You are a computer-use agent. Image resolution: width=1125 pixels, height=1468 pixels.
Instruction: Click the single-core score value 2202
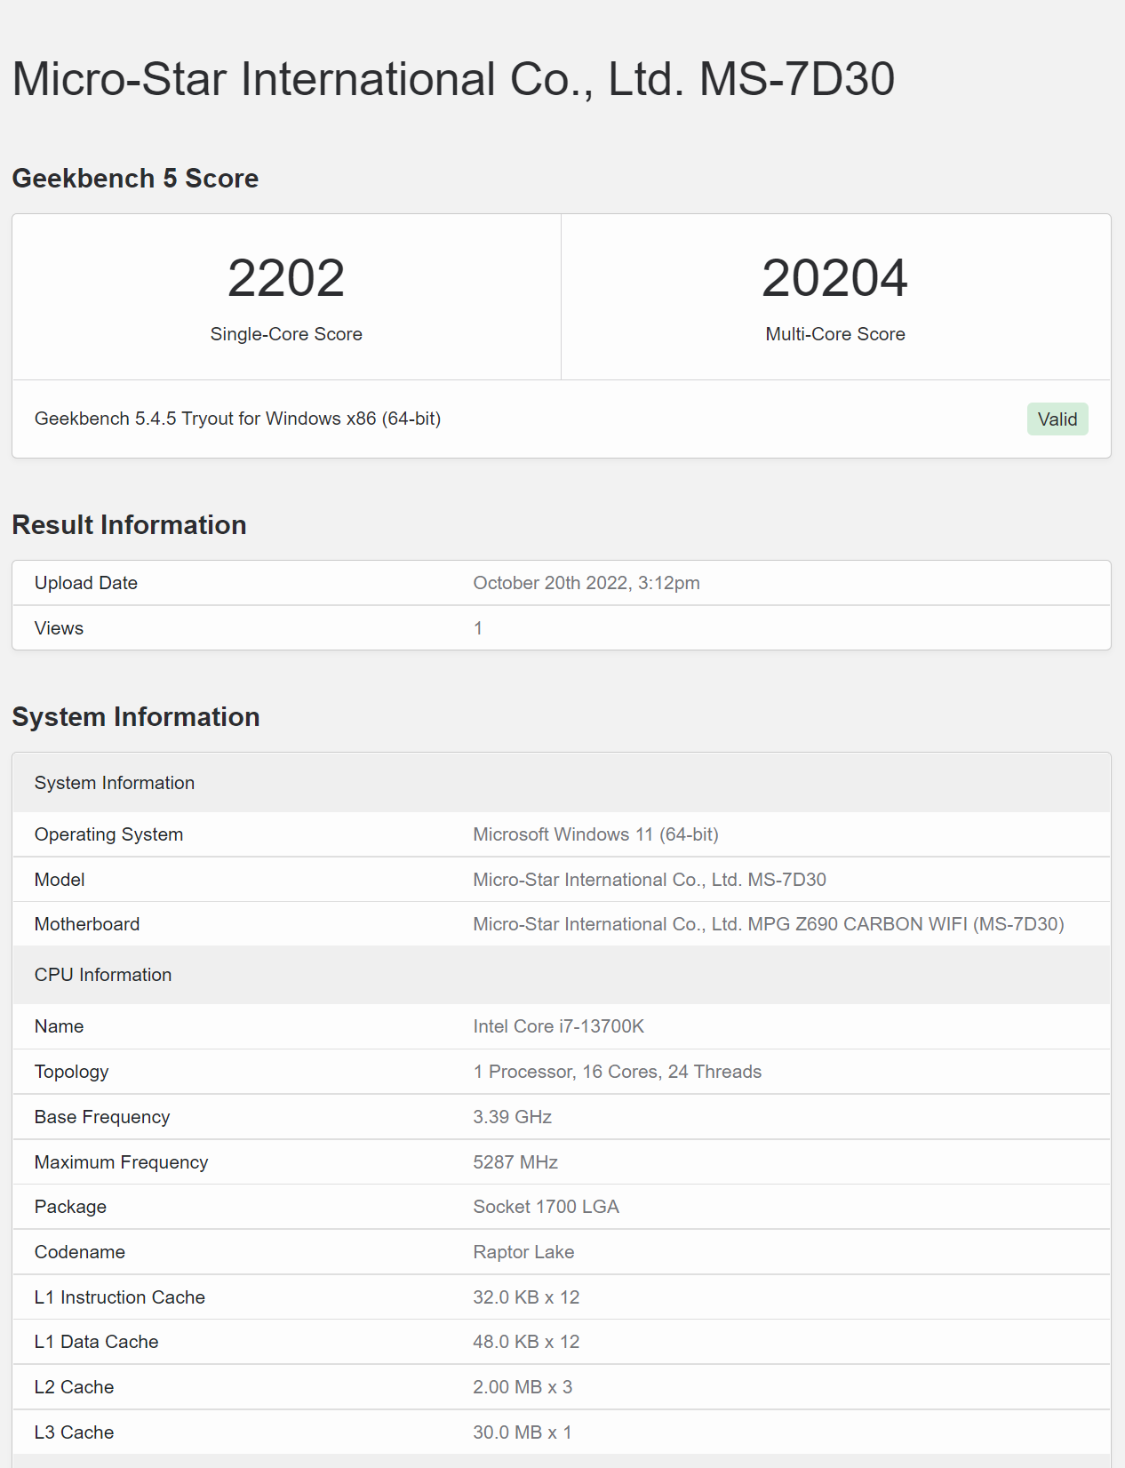[286, 277]
